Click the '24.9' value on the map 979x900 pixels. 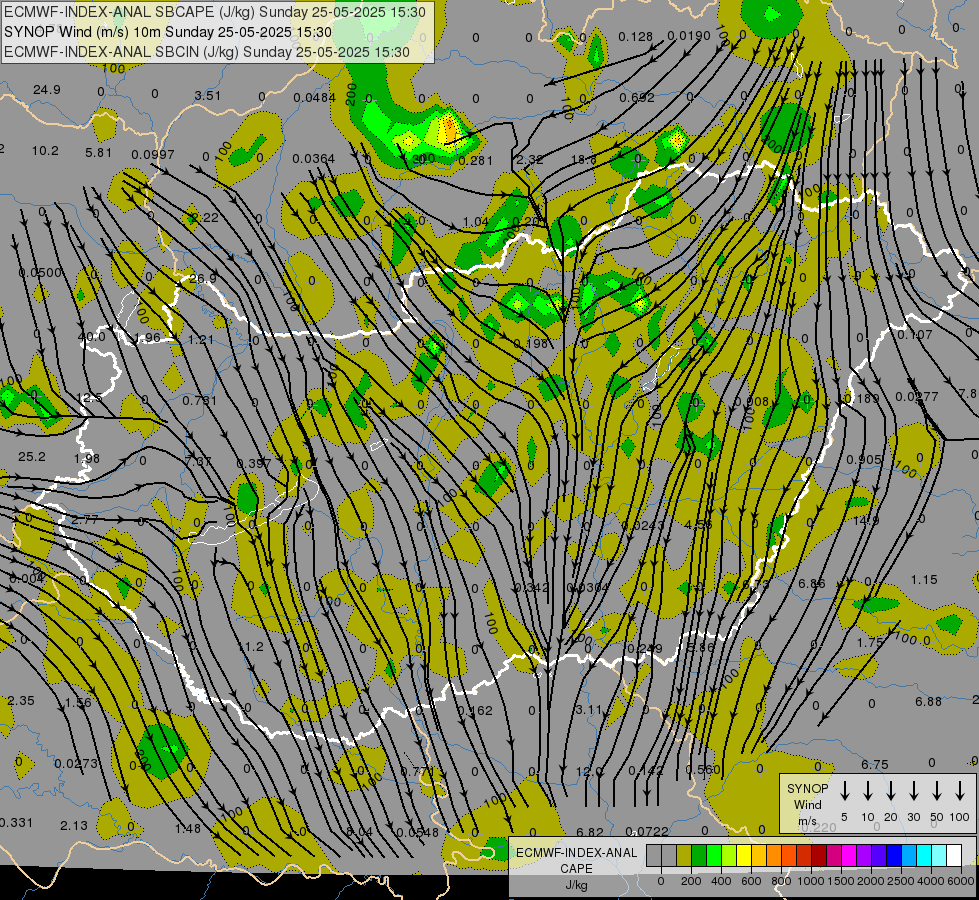(47, 90)
